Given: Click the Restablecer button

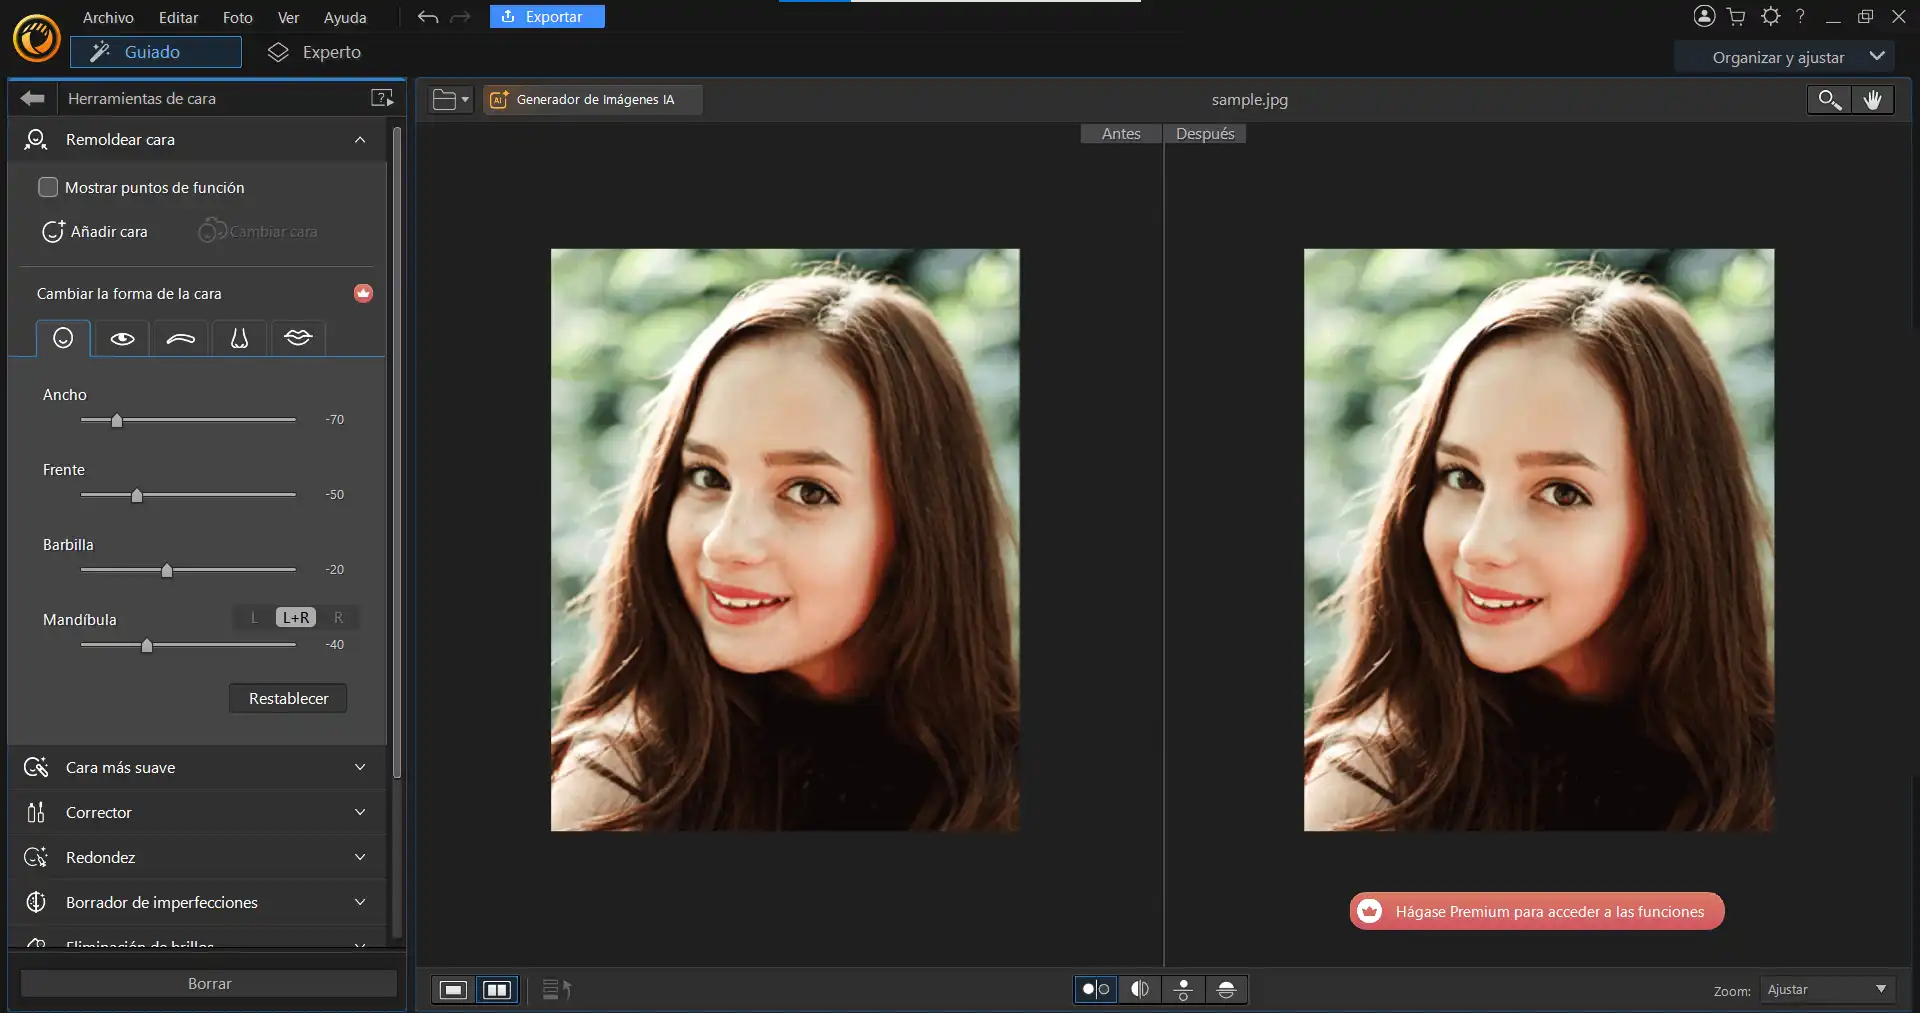Looking at the screenshot, I should (288, 698).
